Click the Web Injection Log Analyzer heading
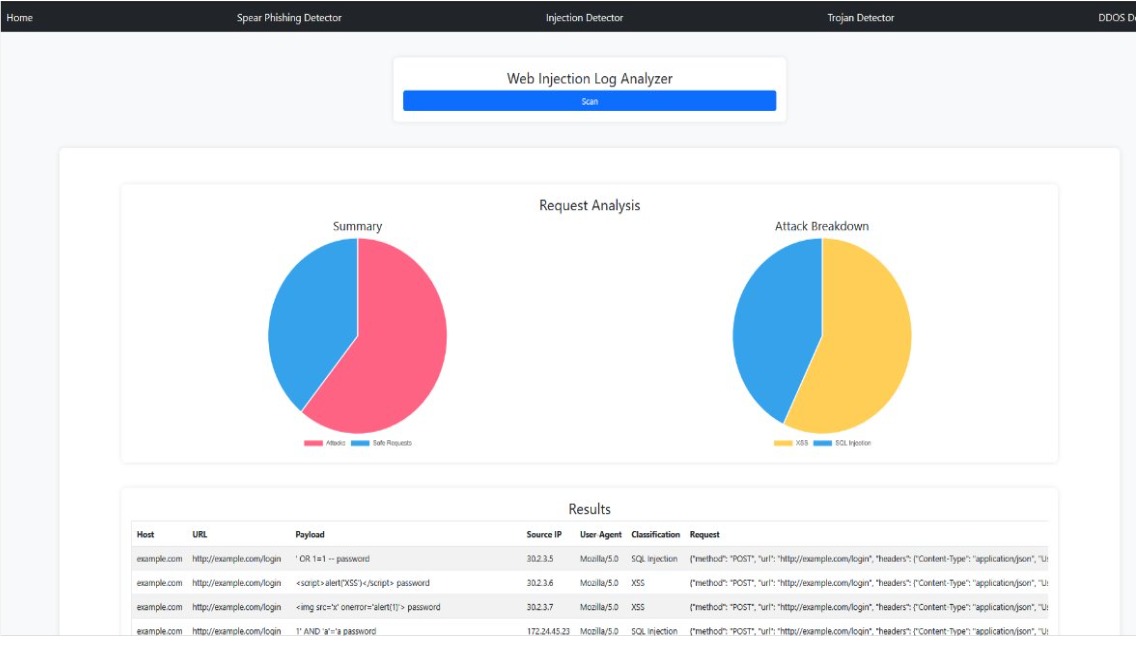 [589, 78]
